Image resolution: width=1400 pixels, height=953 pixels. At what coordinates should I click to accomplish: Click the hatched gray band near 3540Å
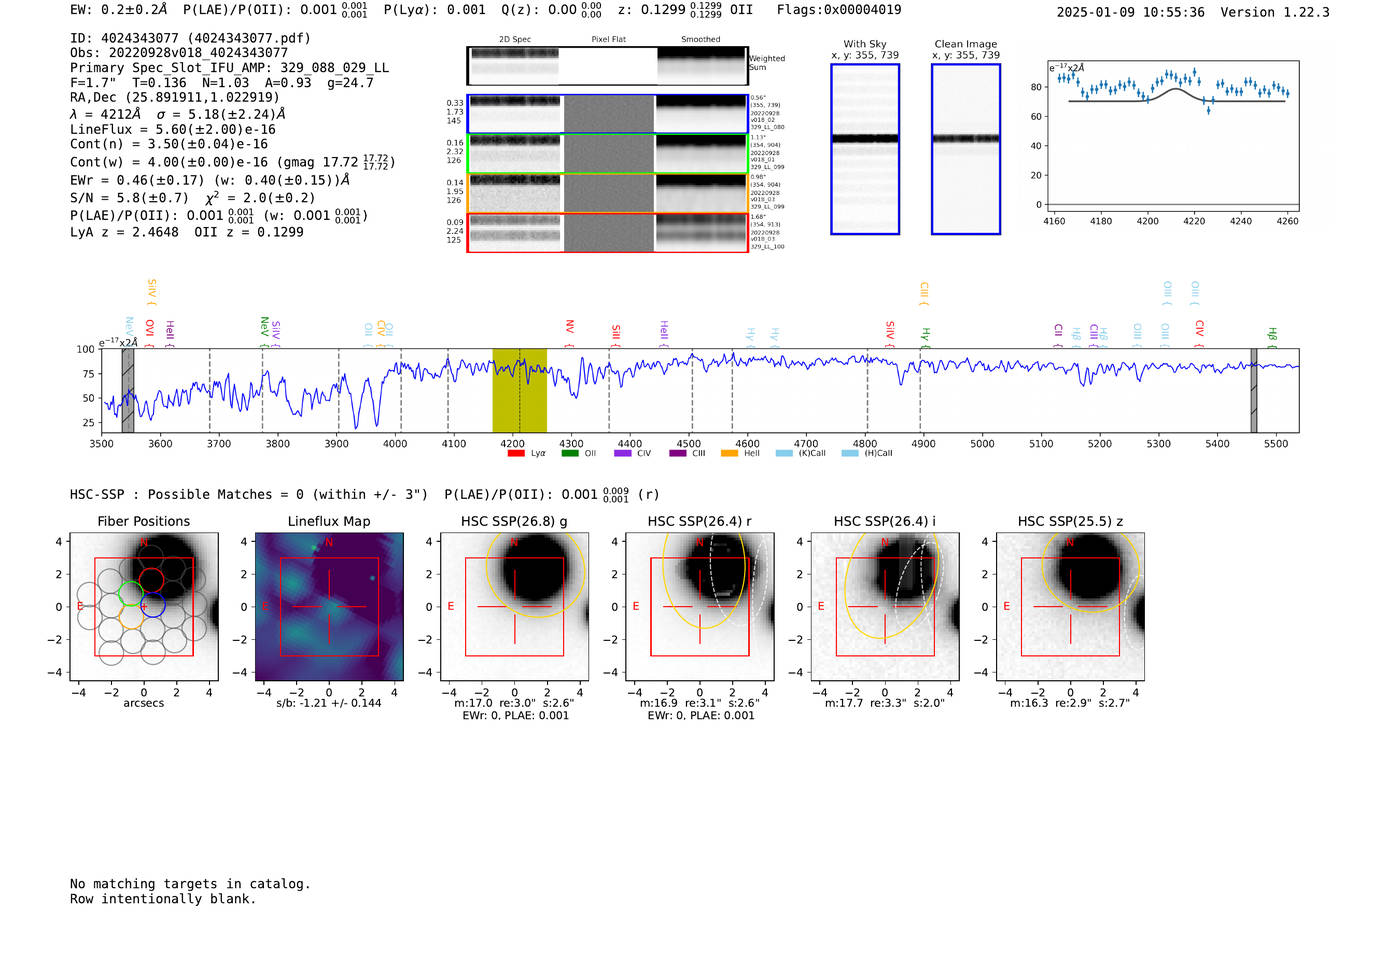(128, 391)
